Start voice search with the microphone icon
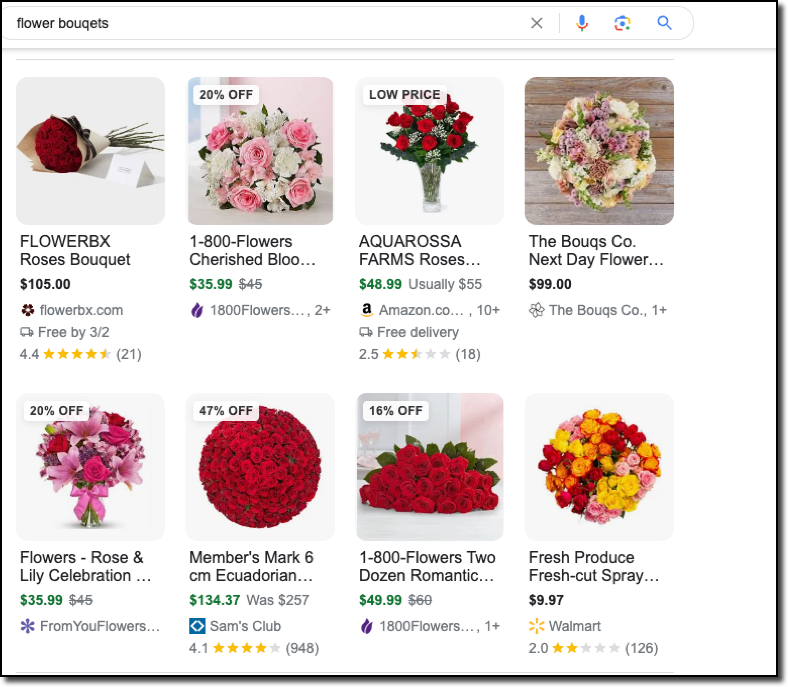The image size is (788, 687). [x=581, y=23]
